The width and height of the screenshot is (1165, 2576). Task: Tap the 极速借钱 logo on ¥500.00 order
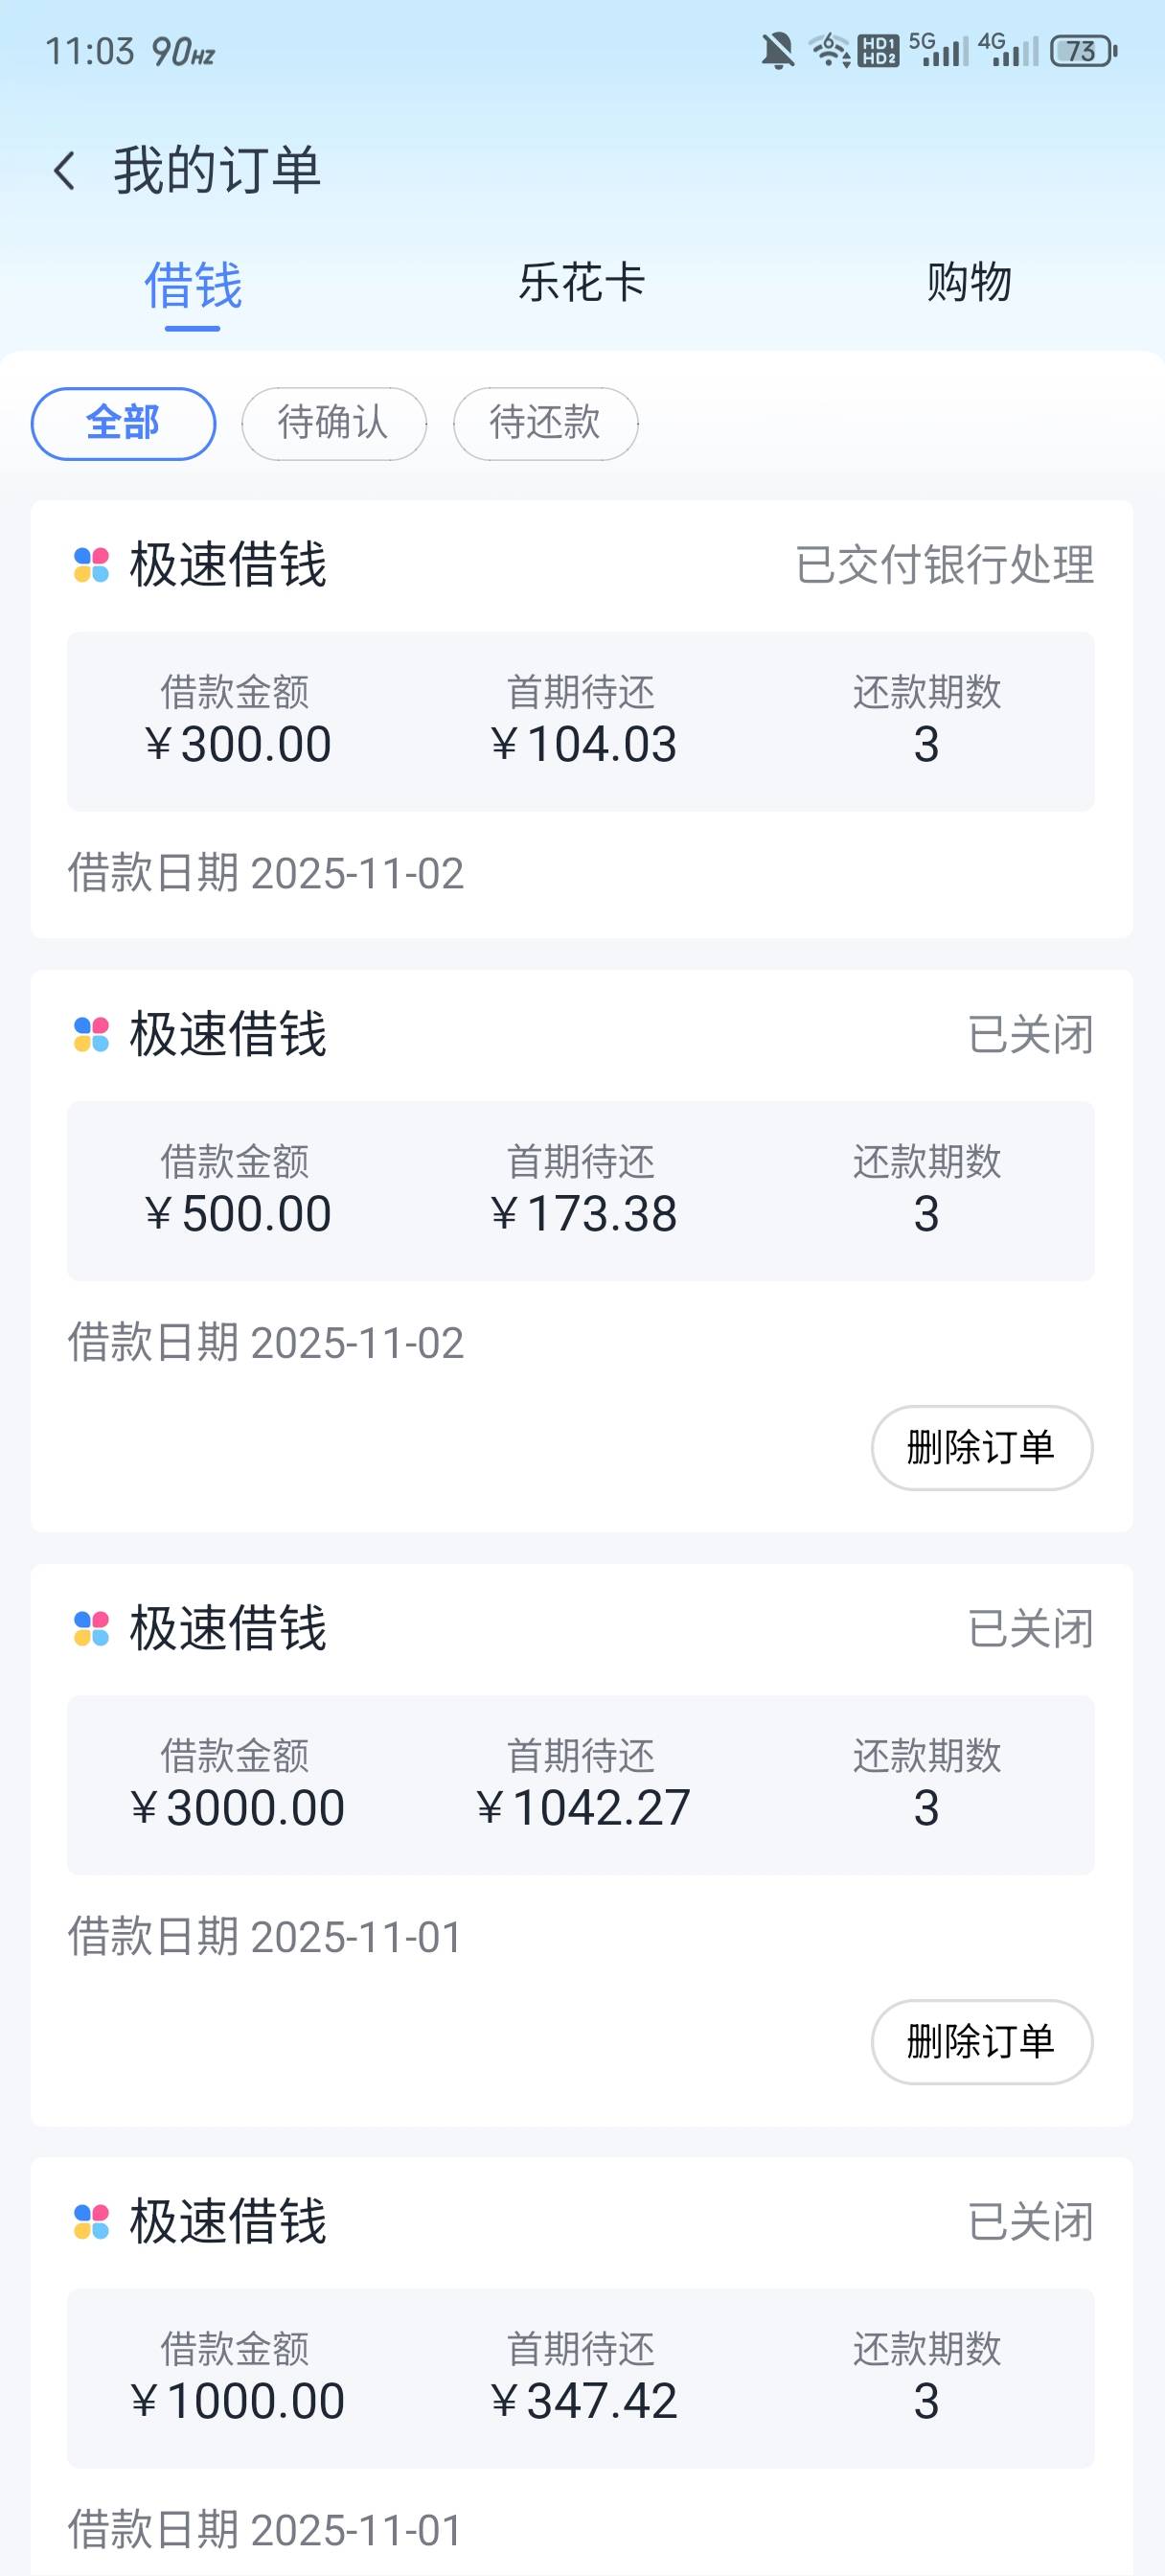click(91, 1034)
